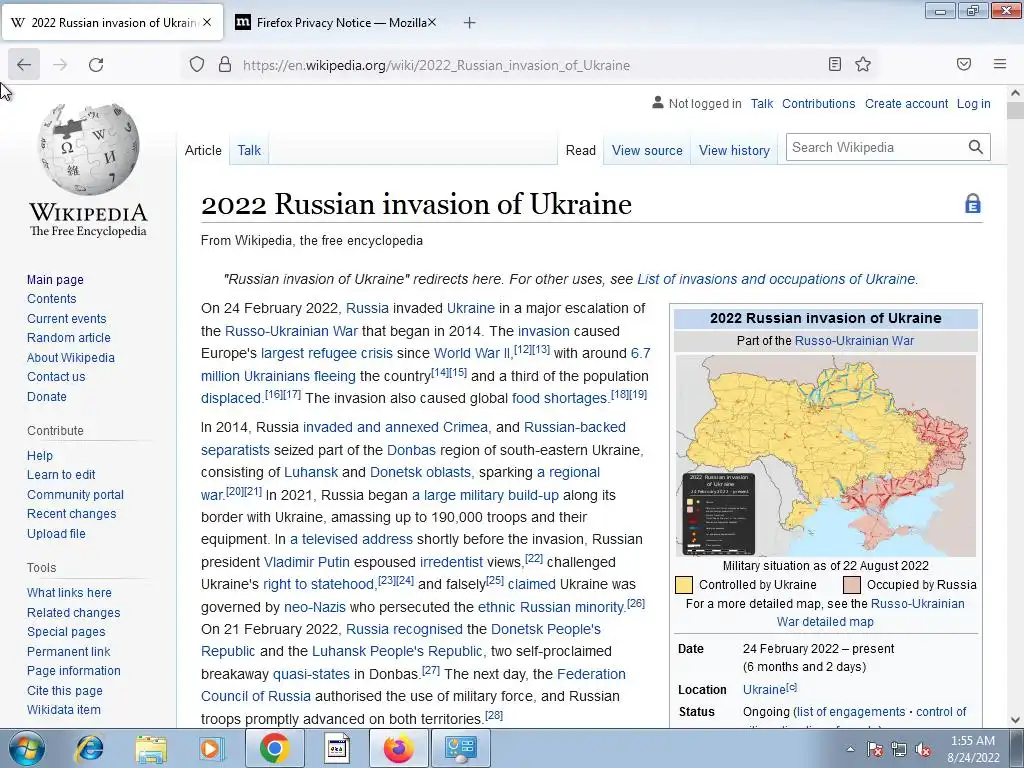This screenshot has width=1024, height=768.
Task: Click the Search Wikipedia input field
Action: pyautogui.click(x=875, y=147)
